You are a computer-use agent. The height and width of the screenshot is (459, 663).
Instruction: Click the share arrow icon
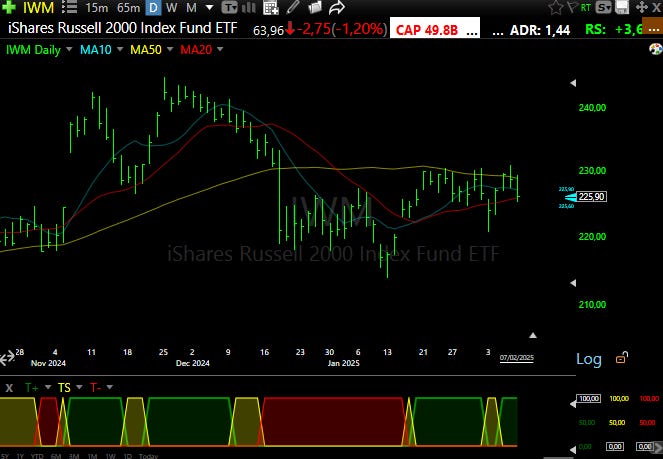[x=337, y=7]
